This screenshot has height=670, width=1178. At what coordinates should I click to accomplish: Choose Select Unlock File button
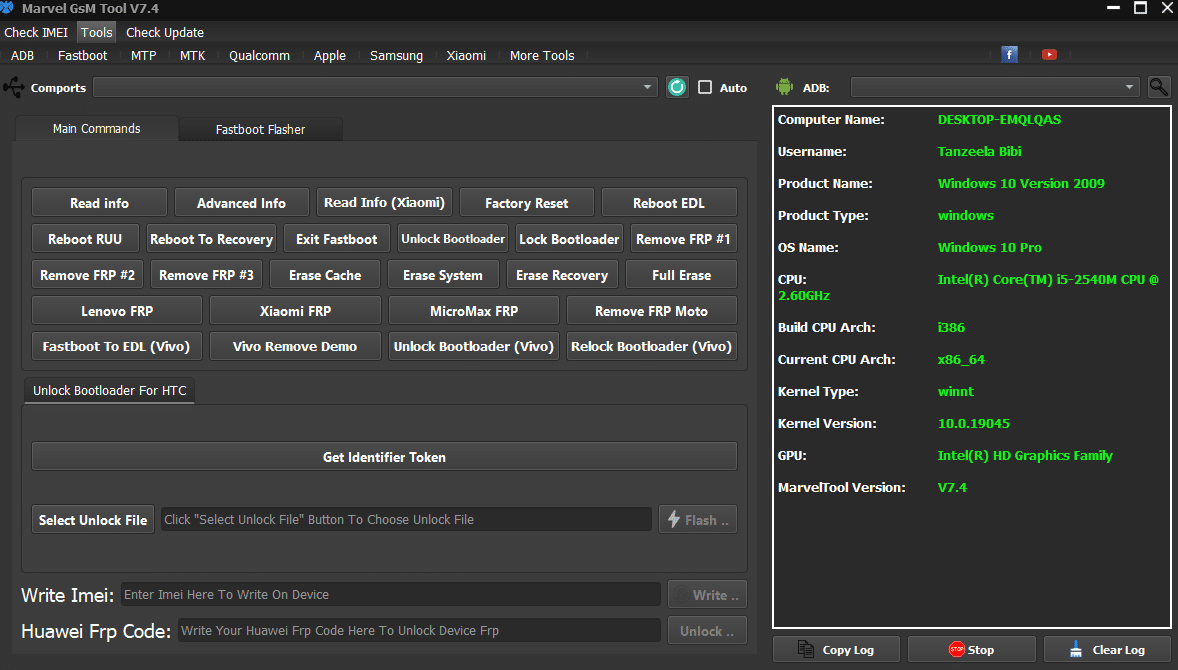[93, 520]
